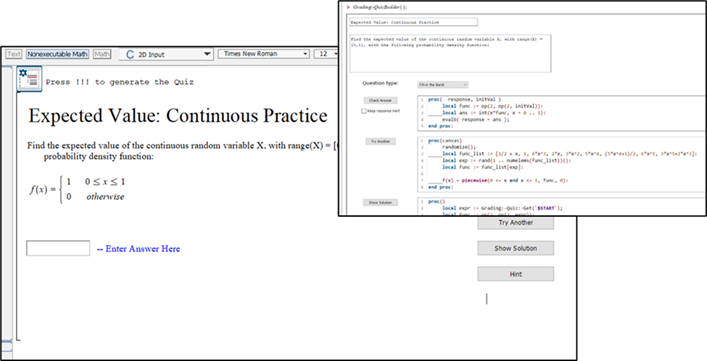The width and height of the screenshot is (707, 361).
Task: Select Nonexecutable Math mode
Action: [57, 54]
